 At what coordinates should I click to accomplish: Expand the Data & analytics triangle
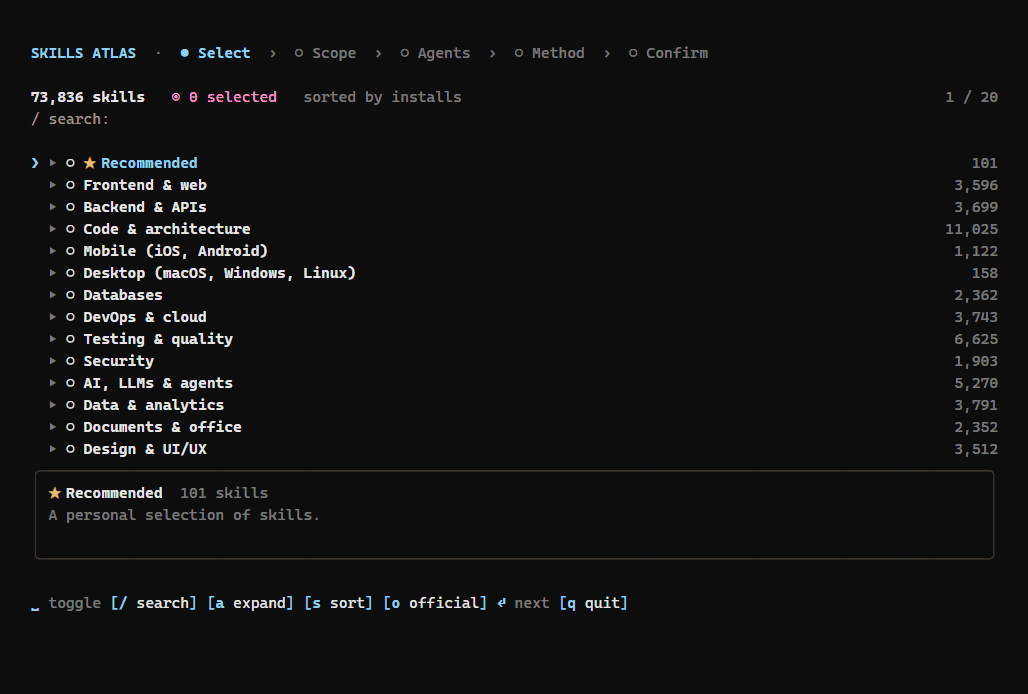tap(53, 405)
